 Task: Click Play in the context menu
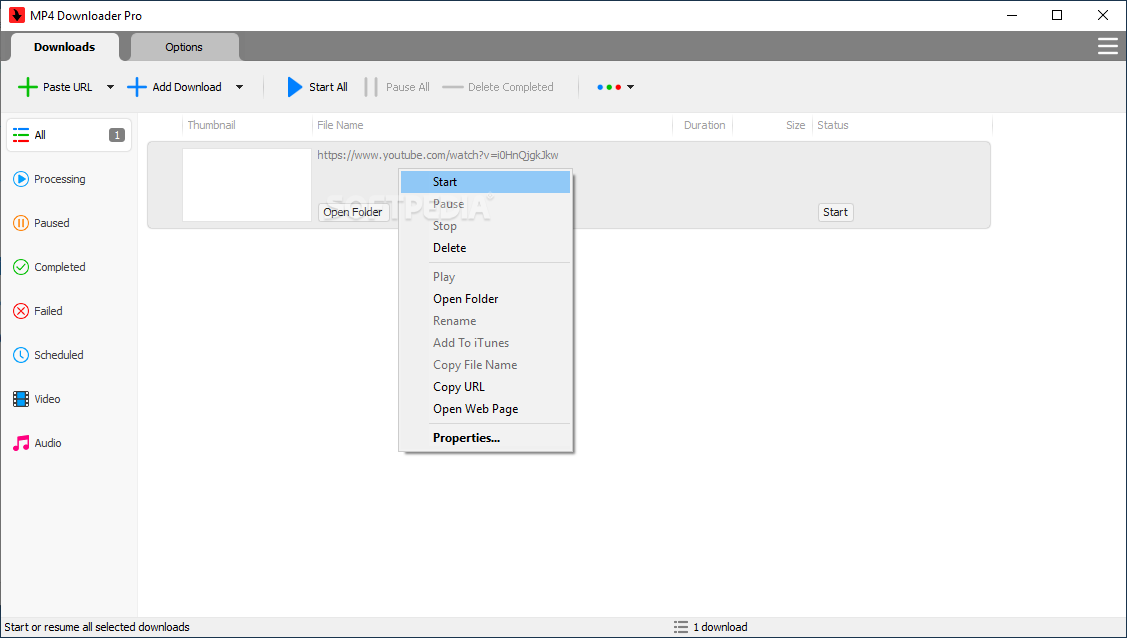coord(485,277)
